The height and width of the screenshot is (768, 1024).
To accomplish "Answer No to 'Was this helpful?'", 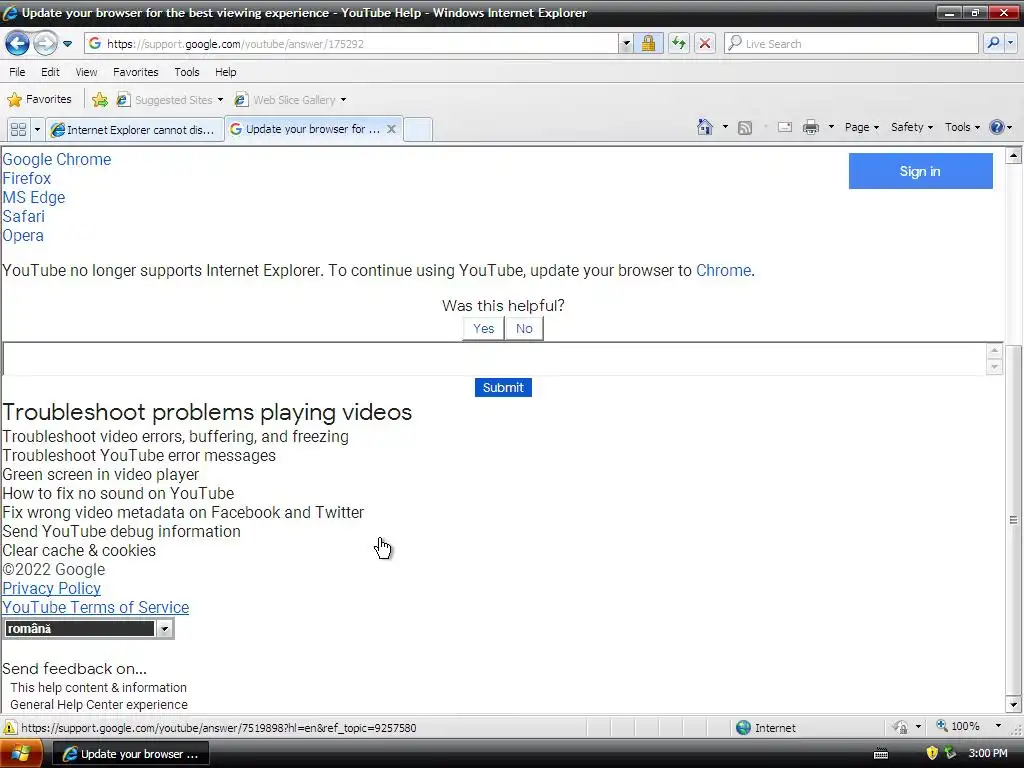I will 524,328.
